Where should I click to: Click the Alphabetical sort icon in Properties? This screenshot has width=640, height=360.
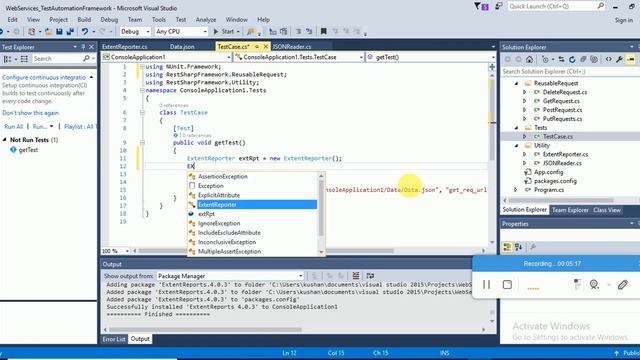coord(518,247)
